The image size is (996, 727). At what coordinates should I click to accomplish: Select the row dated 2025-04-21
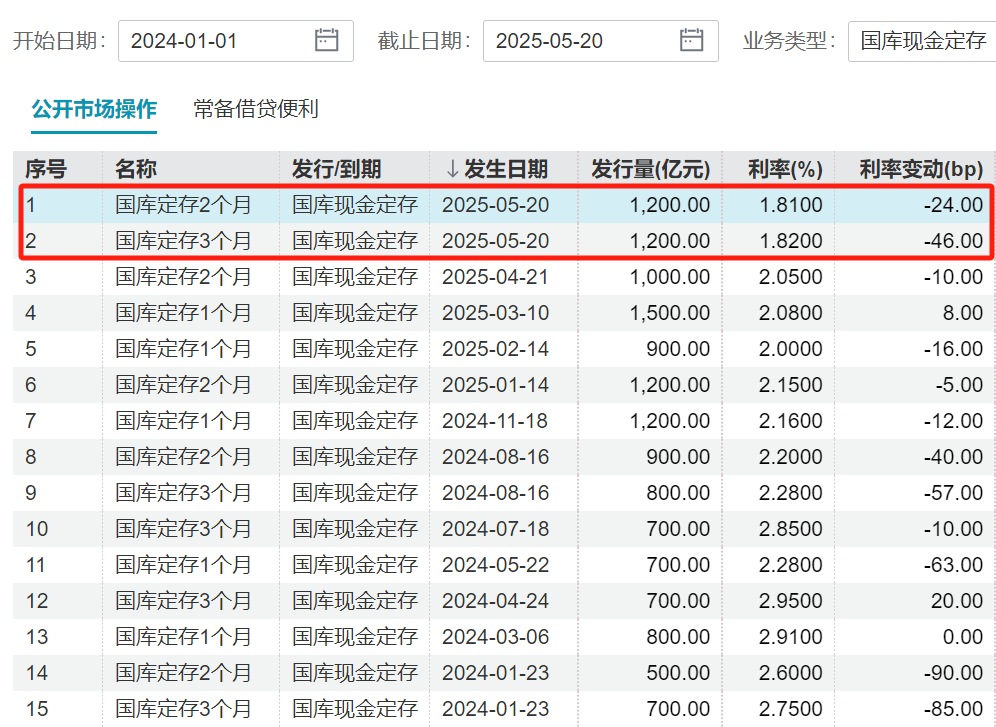(495, 277)
